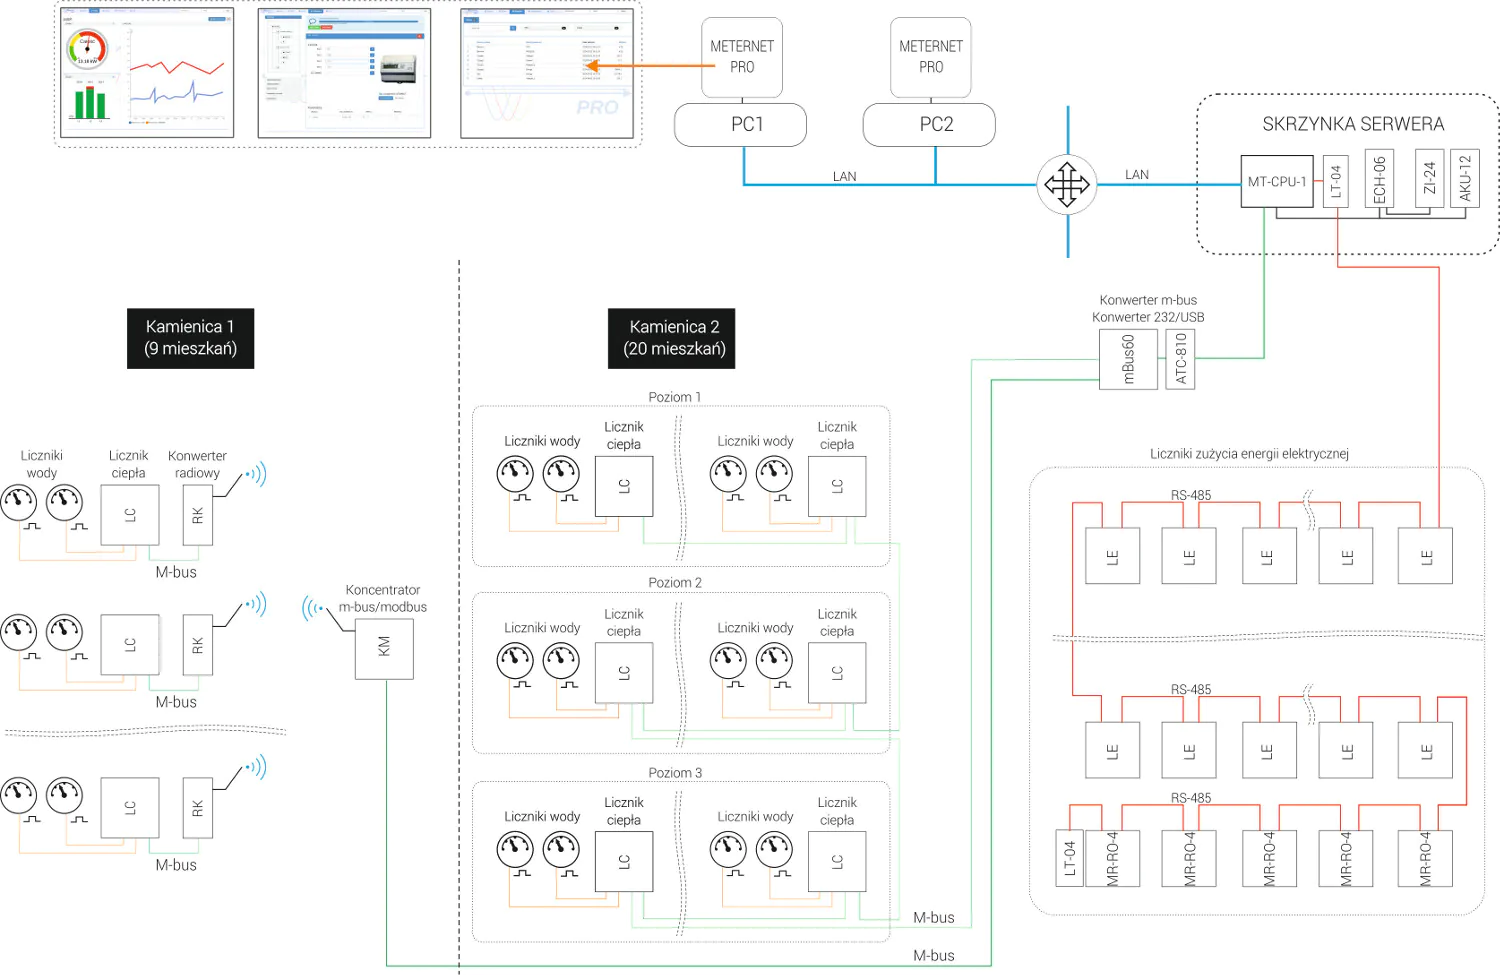This screenshot has width=1500, height=975.
Task: Select the LT-04 module next to MT-CPU-1
Action: (x=1336, y=182)
